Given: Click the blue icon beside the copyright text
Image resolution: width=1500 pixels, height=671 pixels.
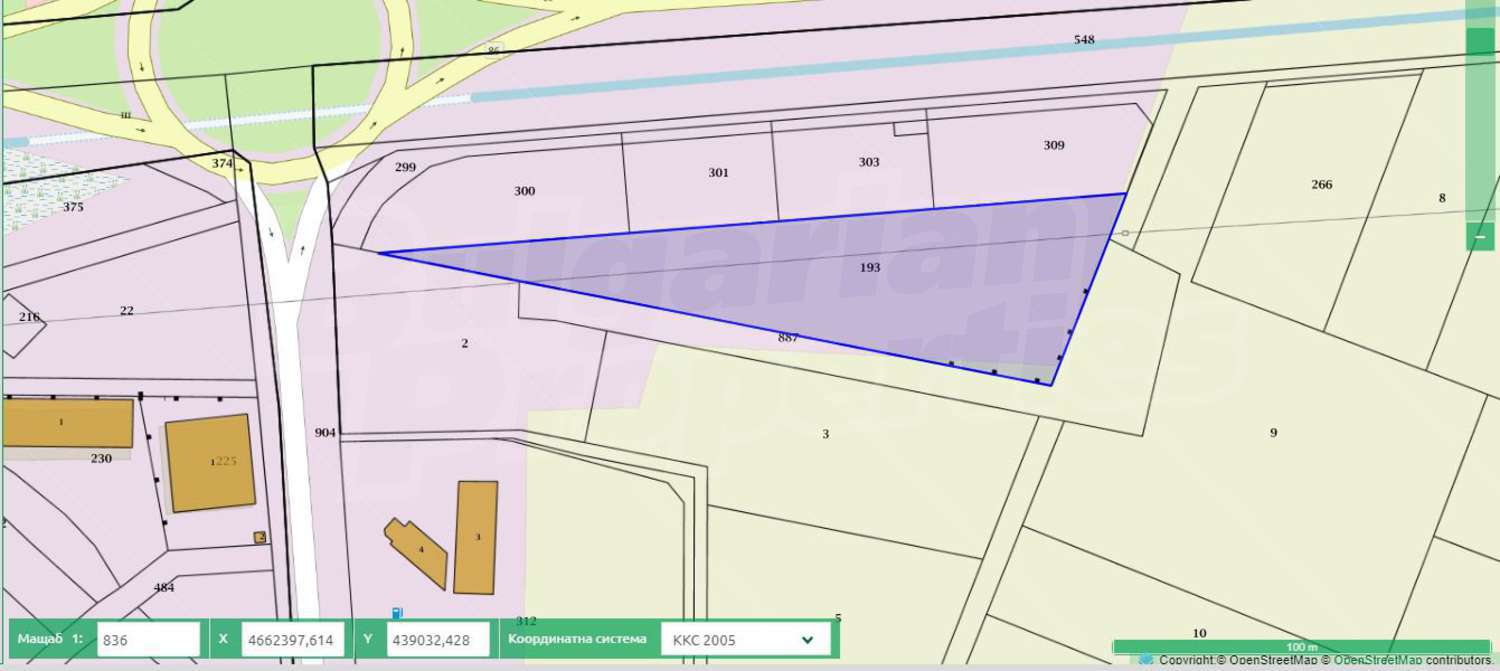Looking at the screenshot, I should pyautogui.click(x=1146, y=659).
